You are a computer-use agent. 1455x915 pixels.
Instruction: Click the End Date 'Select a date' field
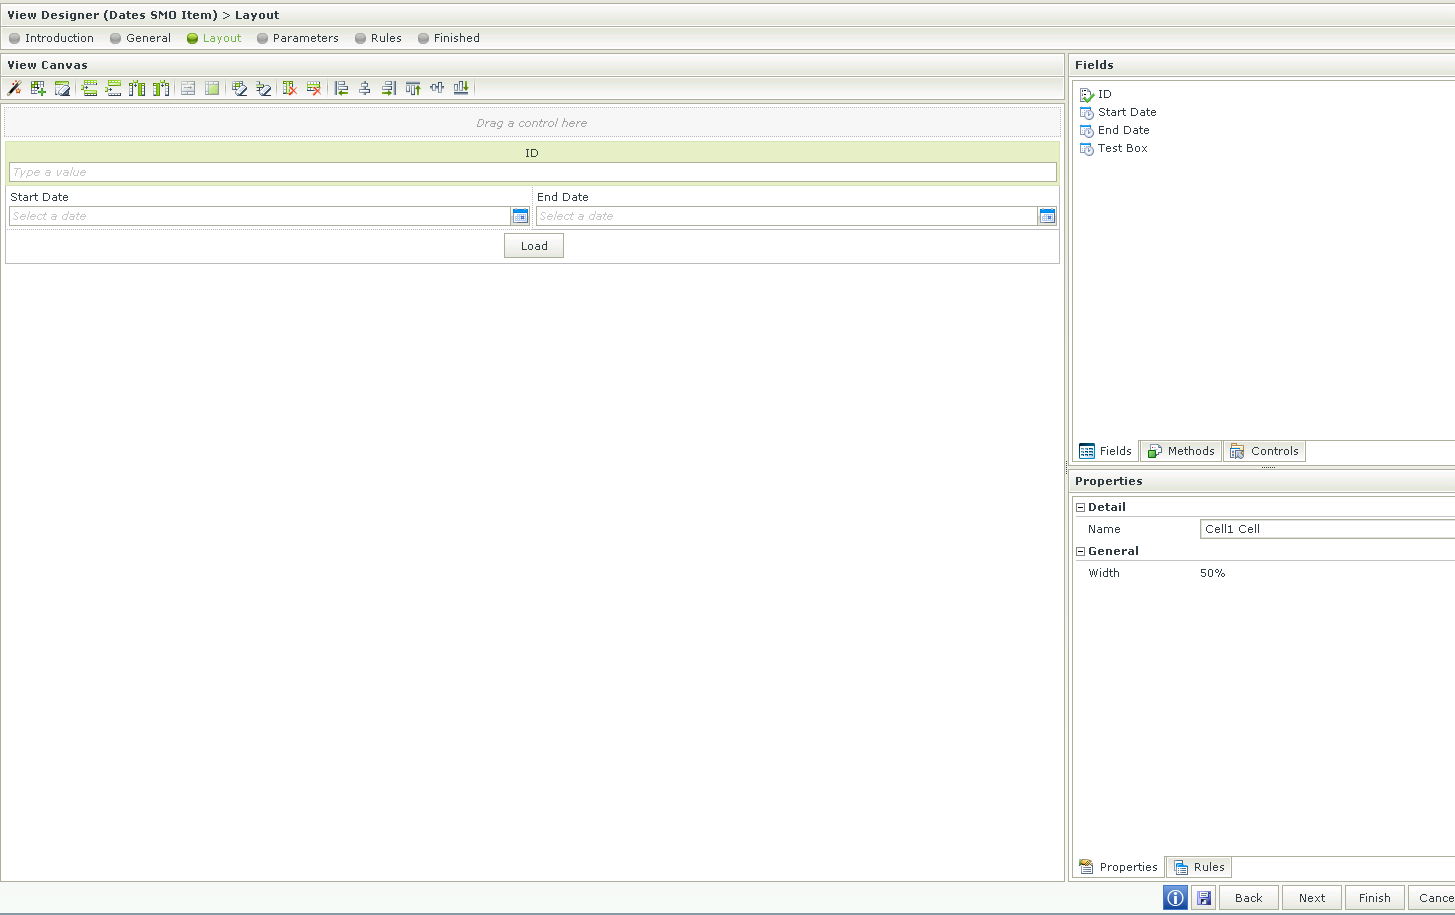click(787, 216)
